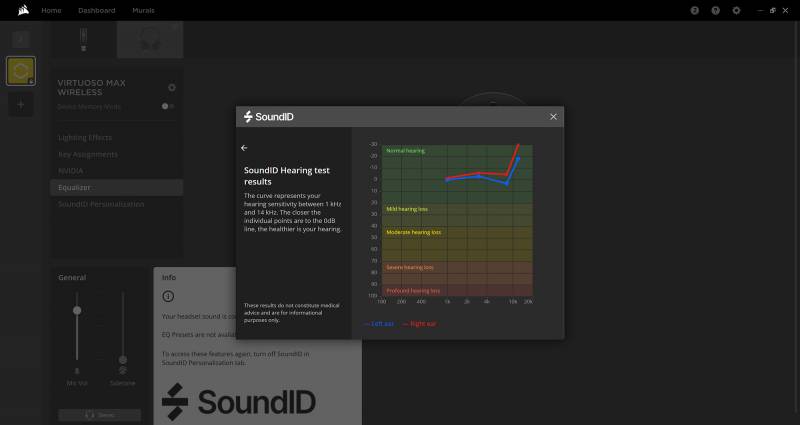
Task: Switch to the Dashboard tab
Action: point(97,10)
